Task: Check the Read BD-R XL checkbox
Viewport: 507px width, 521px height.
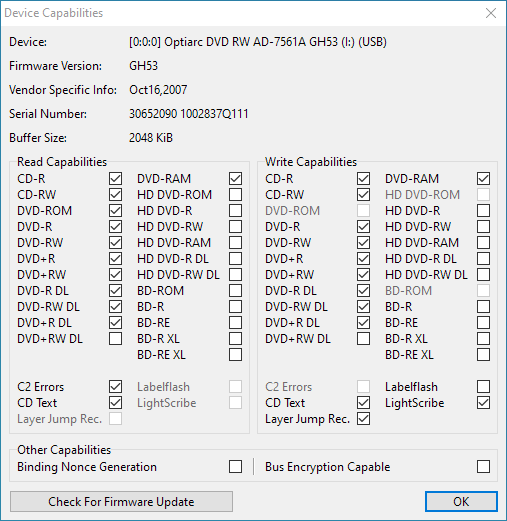Action: tap(235, 339)
